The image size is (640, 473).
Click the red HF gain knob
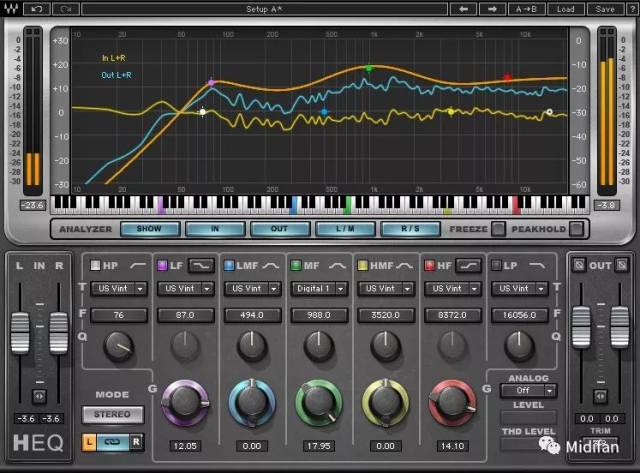pos(452,403)
